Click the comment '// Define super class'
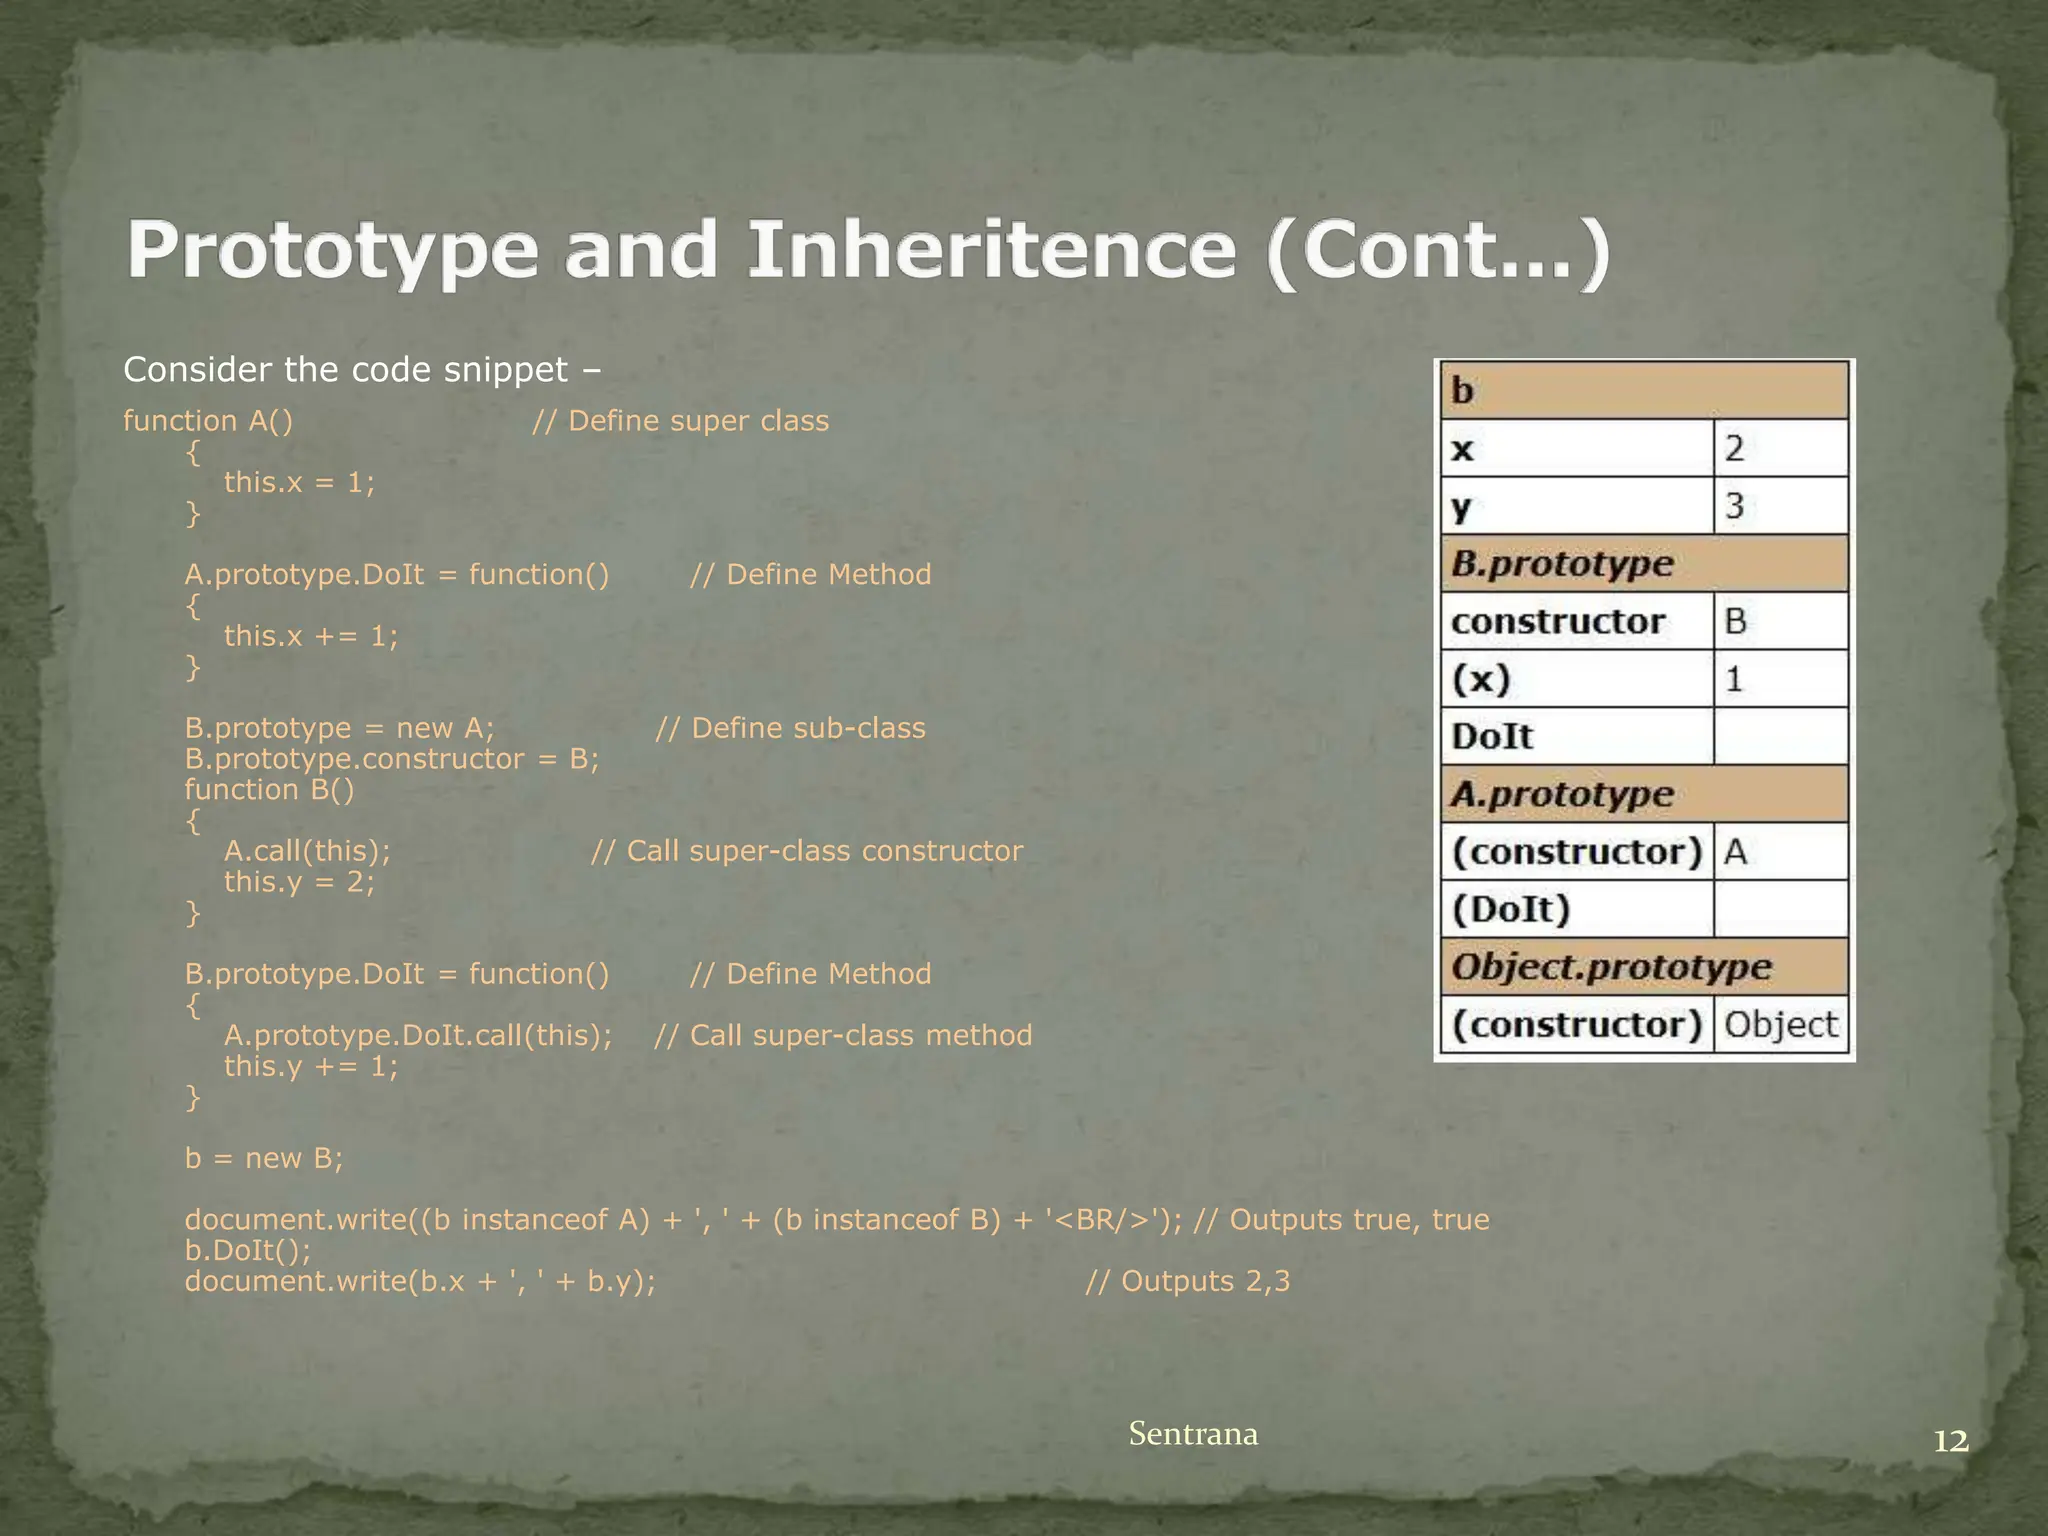The height and width of the screenshot is (1536, 2048). 680,421
